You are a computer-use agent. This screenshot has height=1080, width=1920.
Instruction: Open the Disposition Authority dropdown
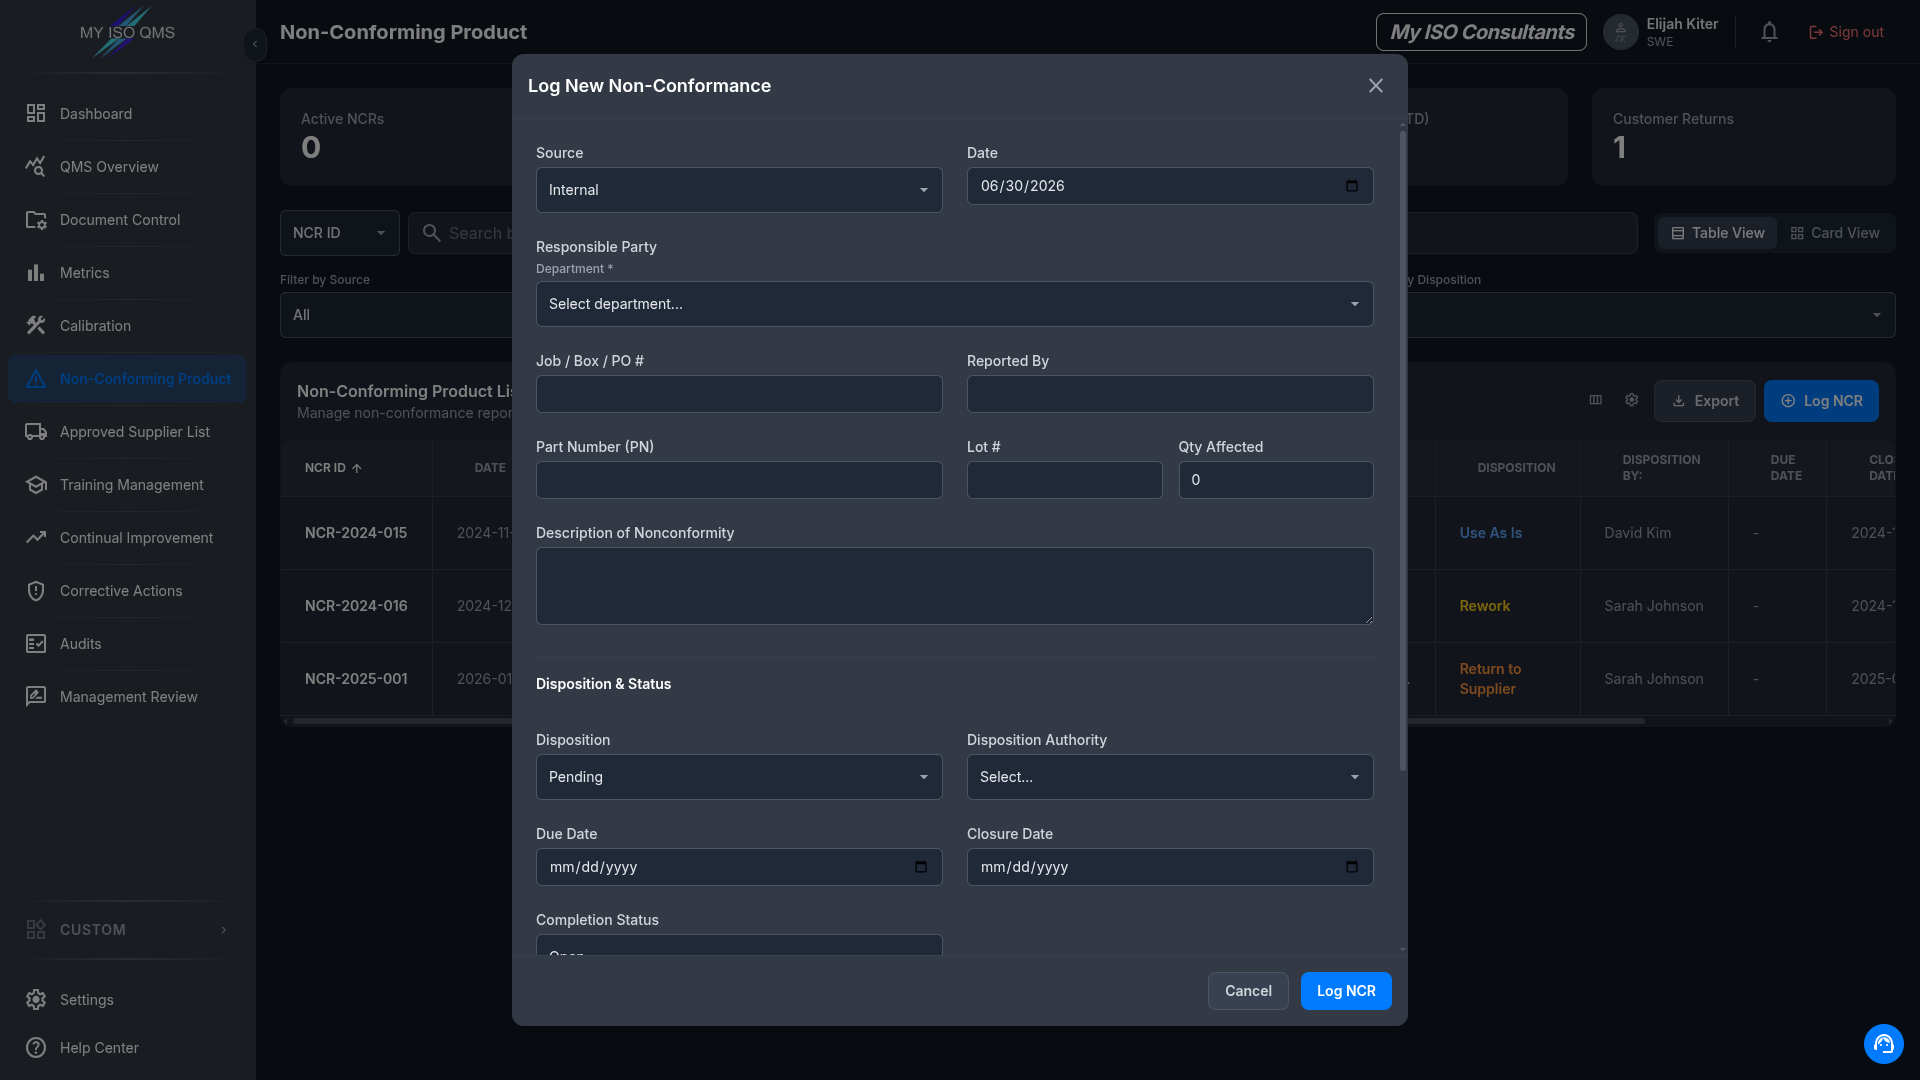click(x=1170, y=777)
